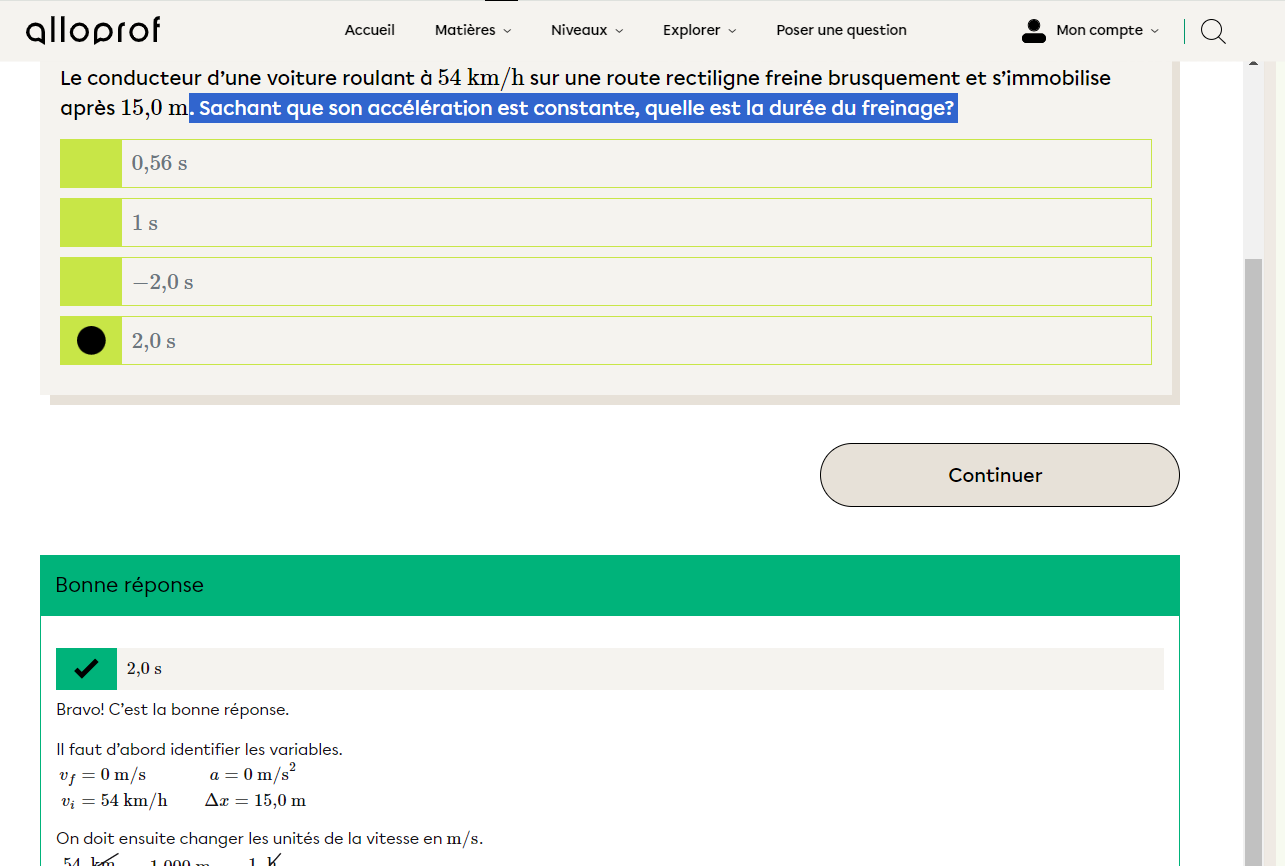This screenshot has width=1285, height=866.
Task: Click the highlighted question text
Action: (573, 108)
